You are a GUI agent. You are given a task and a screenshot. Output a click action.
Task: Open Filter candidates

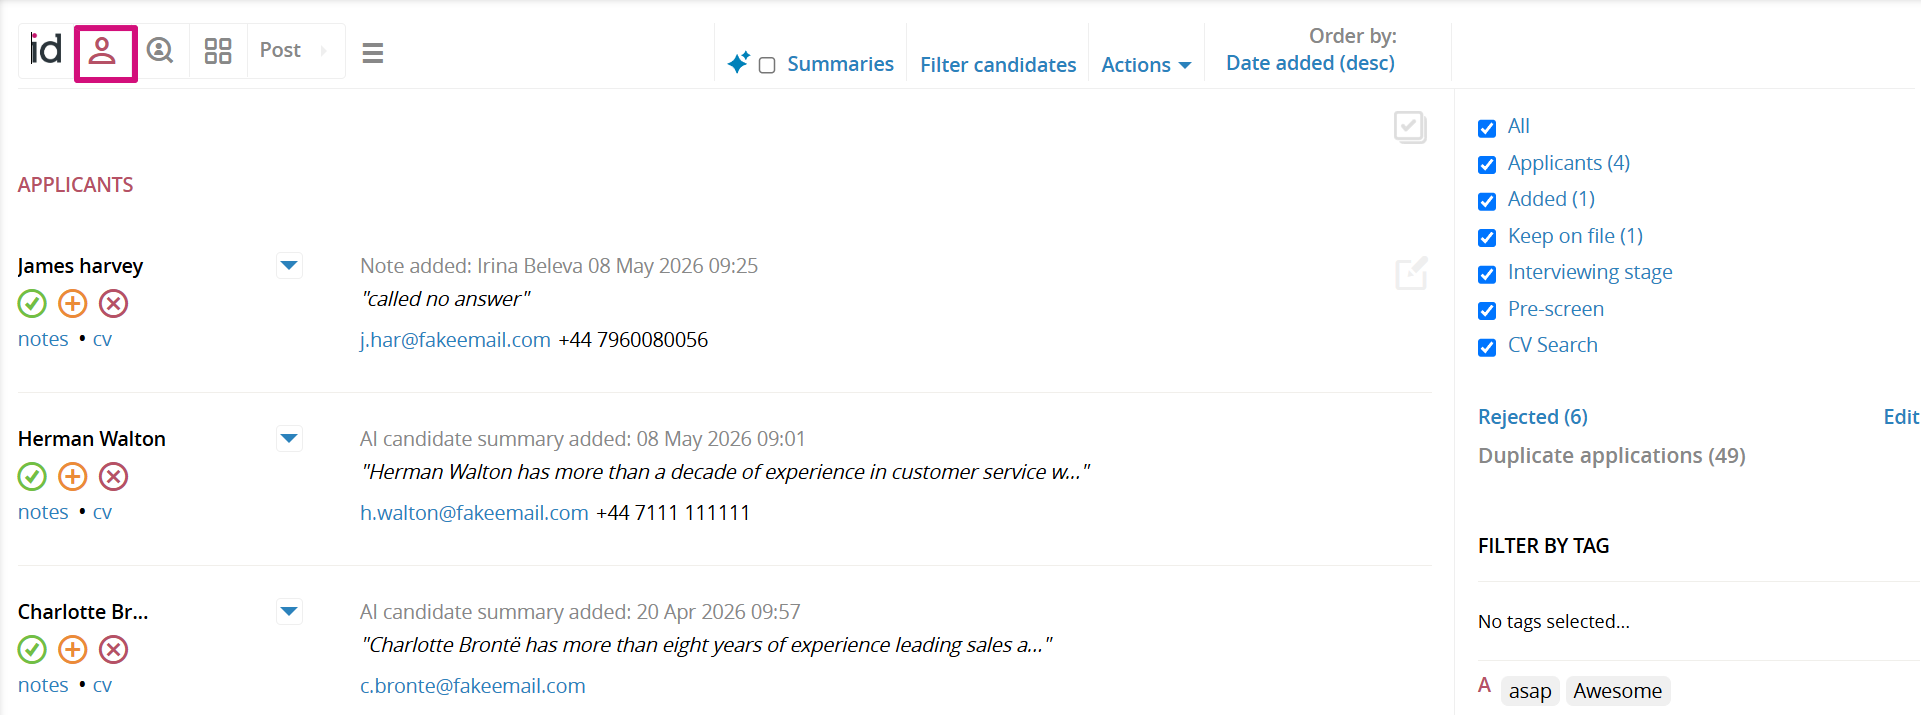(998, 65)
